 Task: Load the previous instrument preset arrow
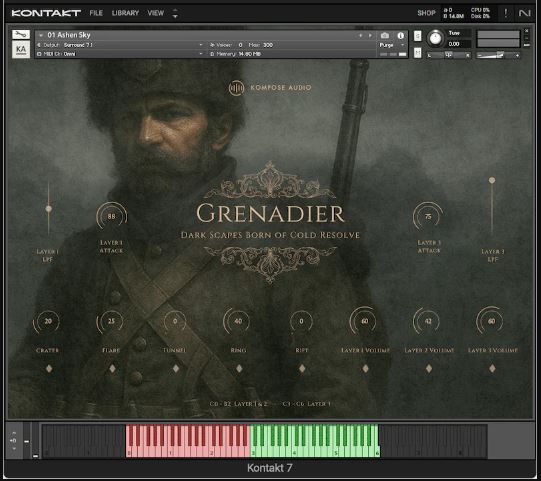tap(361, 35)
